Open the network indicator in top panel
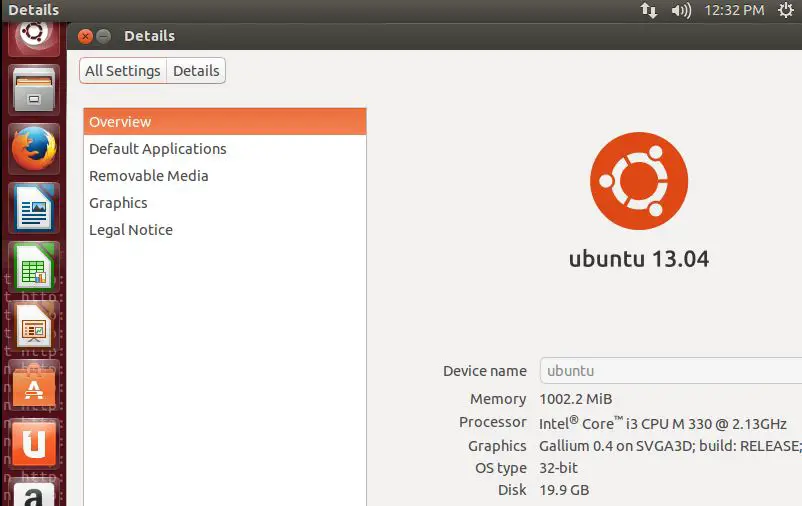This screenshot has height=506, width=802. point(649,10)
